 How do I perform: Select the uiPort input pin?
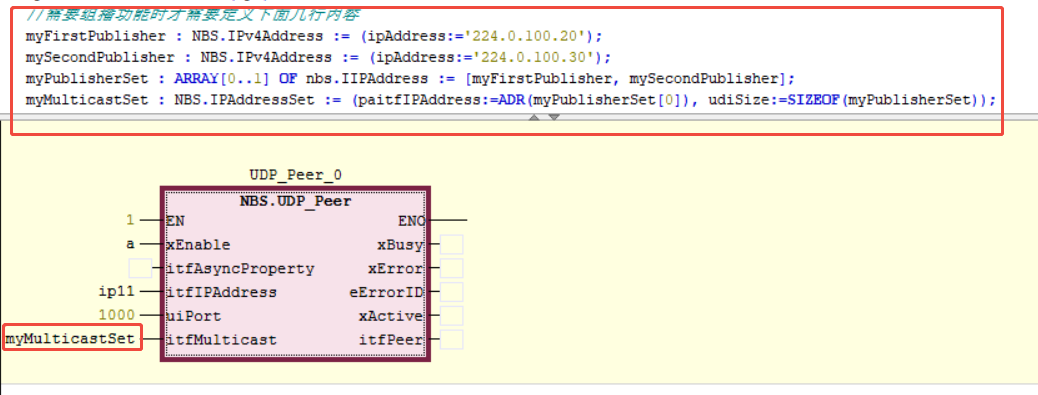[194, 316]
